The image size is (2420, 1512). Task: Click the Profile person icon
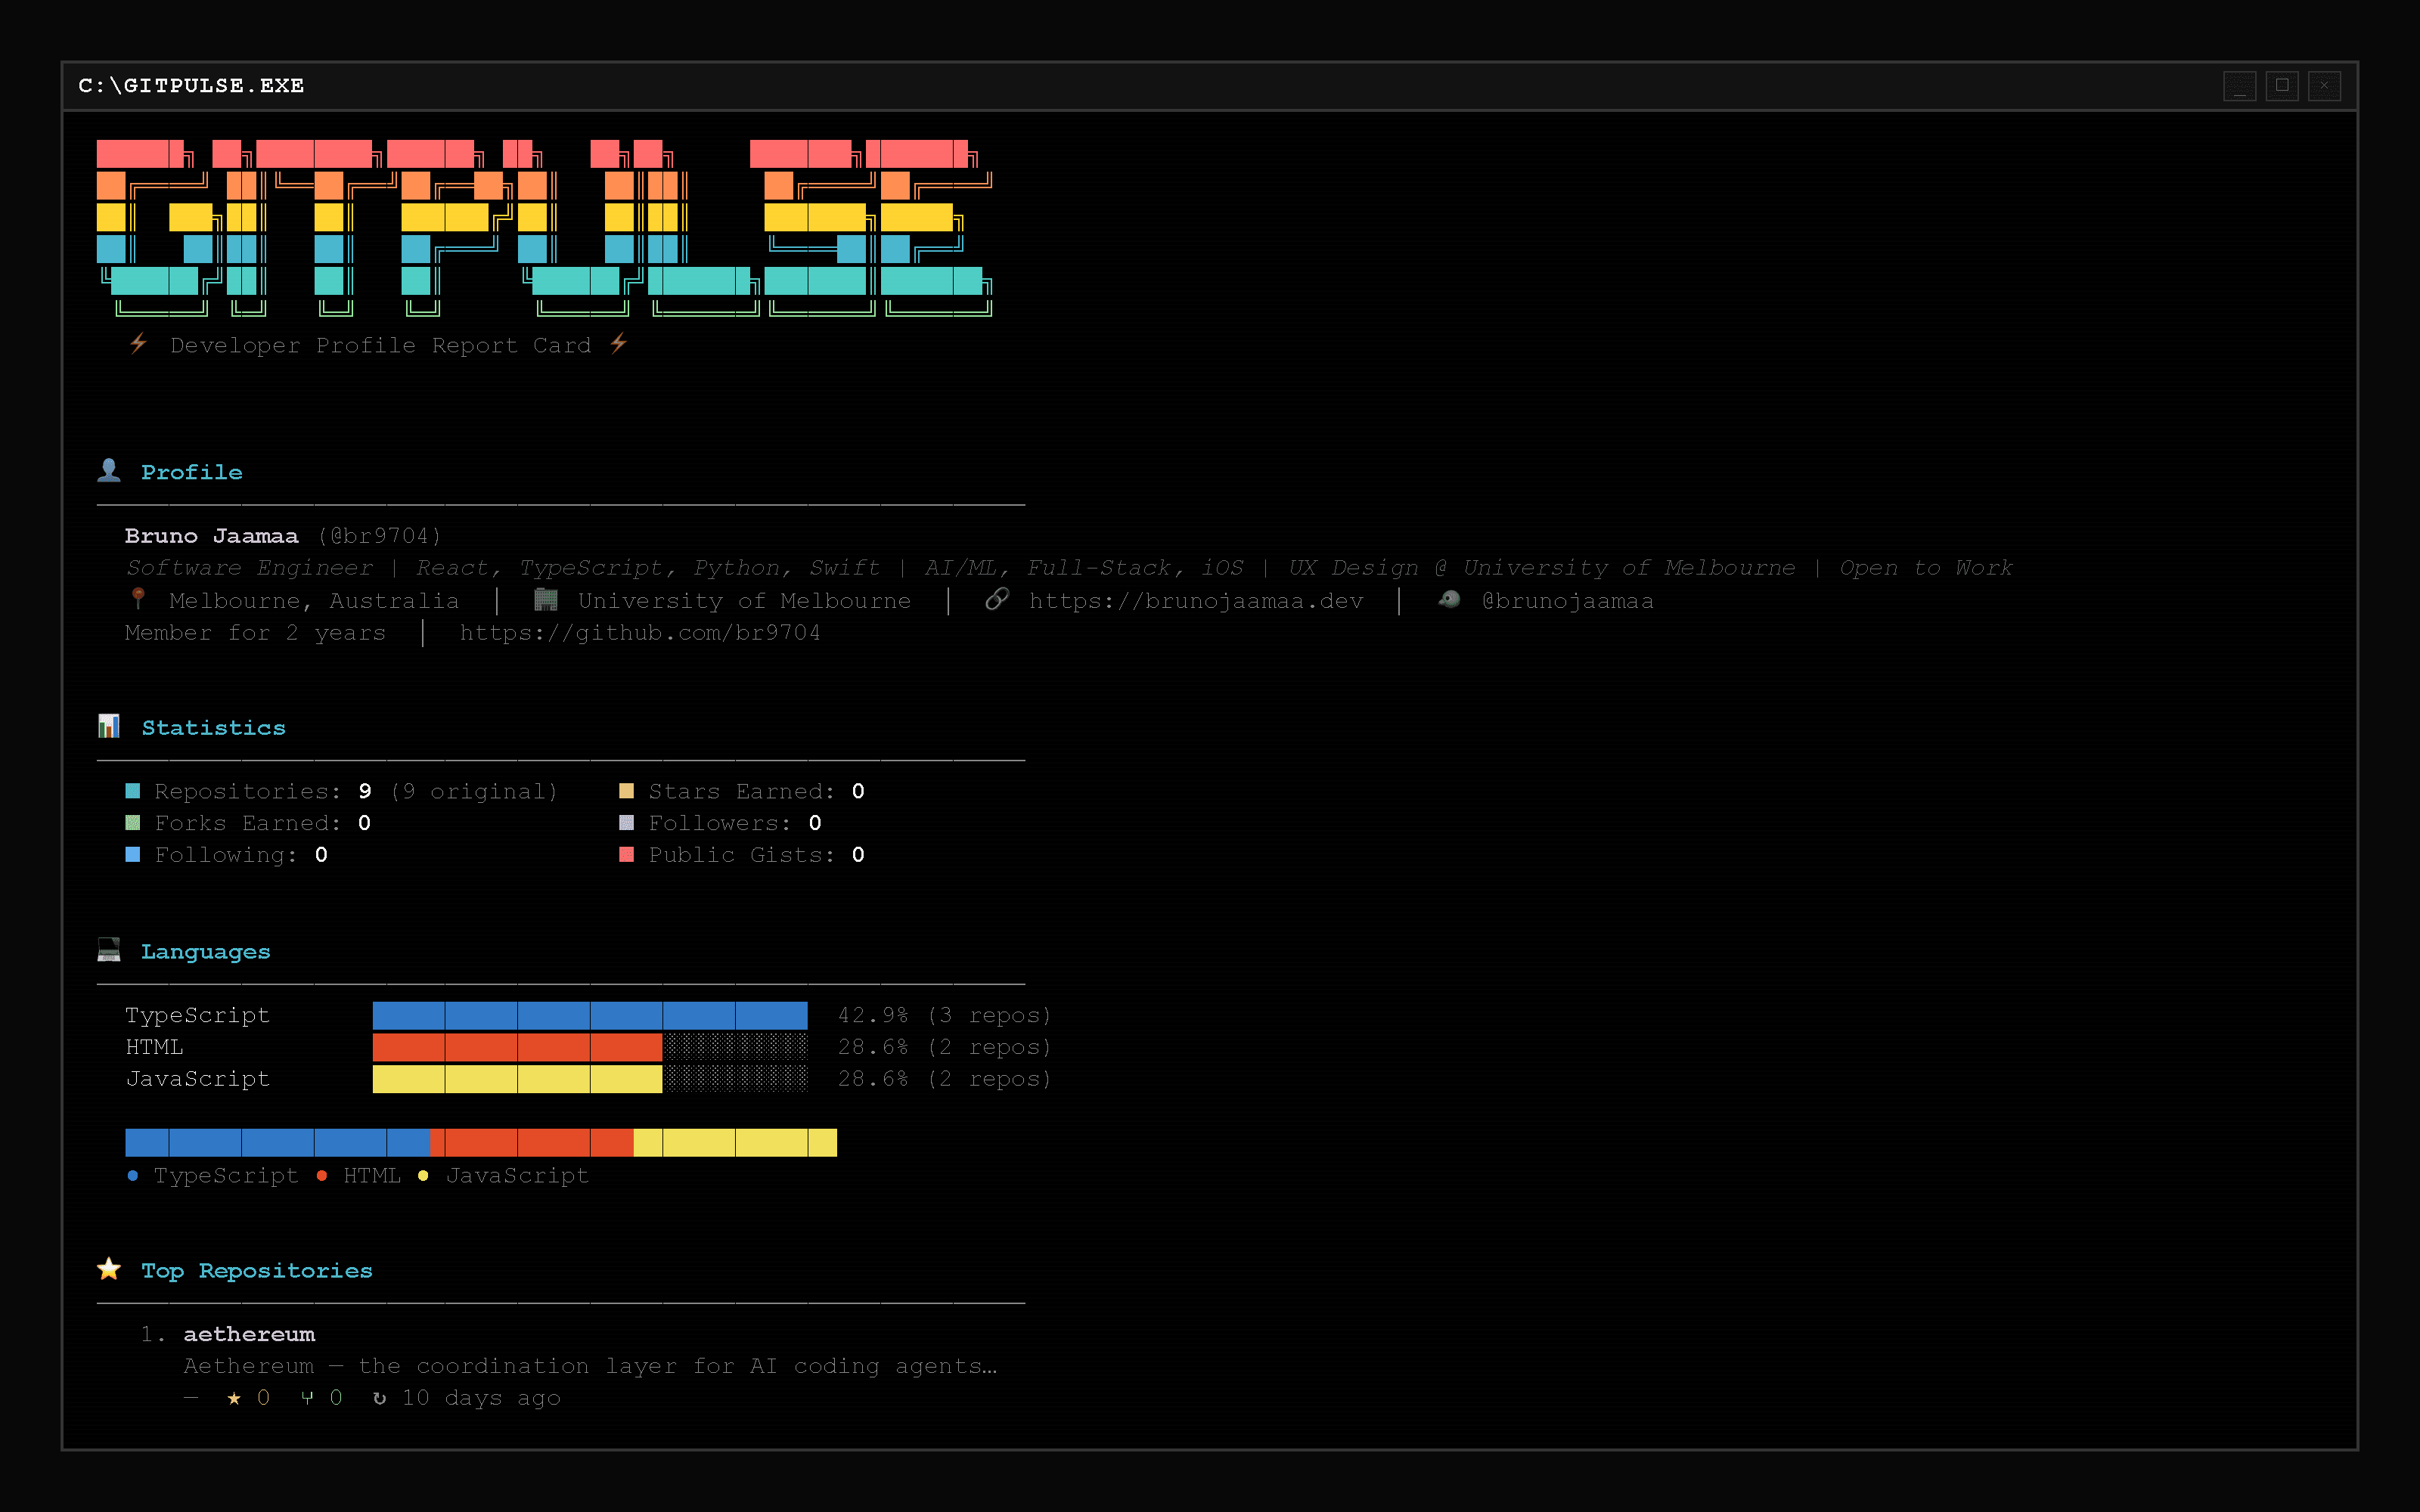pos(109,470)
